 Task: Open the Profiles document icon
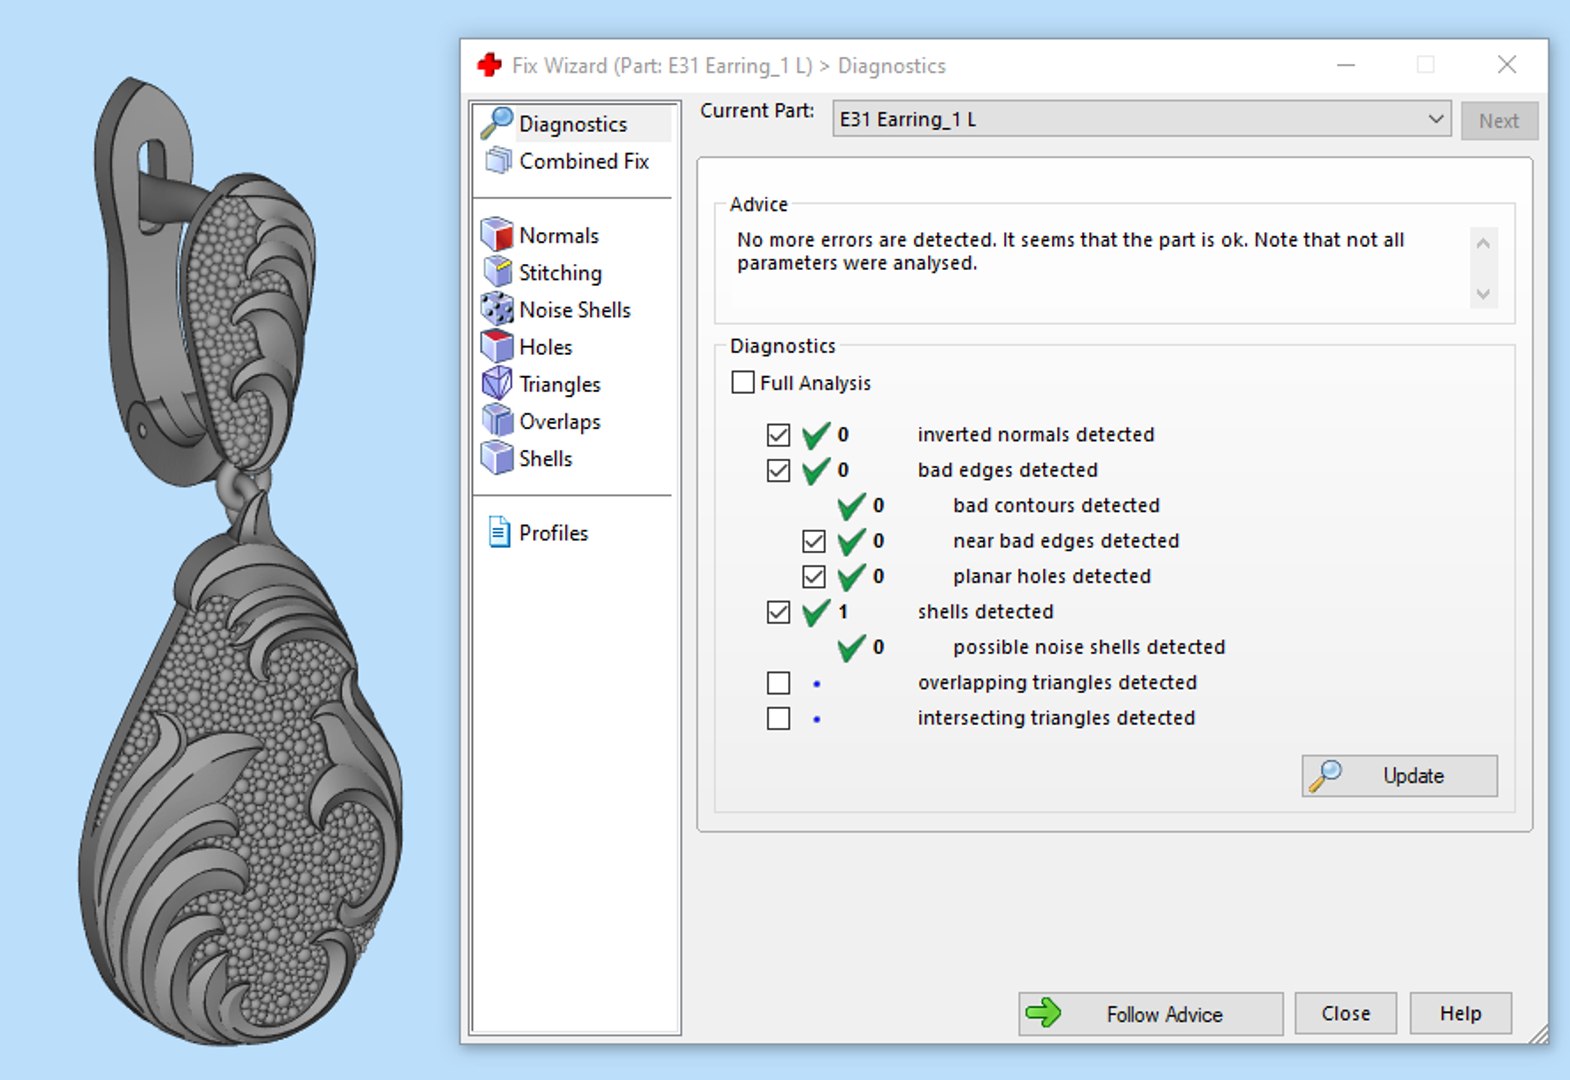(x=498, y=532)
